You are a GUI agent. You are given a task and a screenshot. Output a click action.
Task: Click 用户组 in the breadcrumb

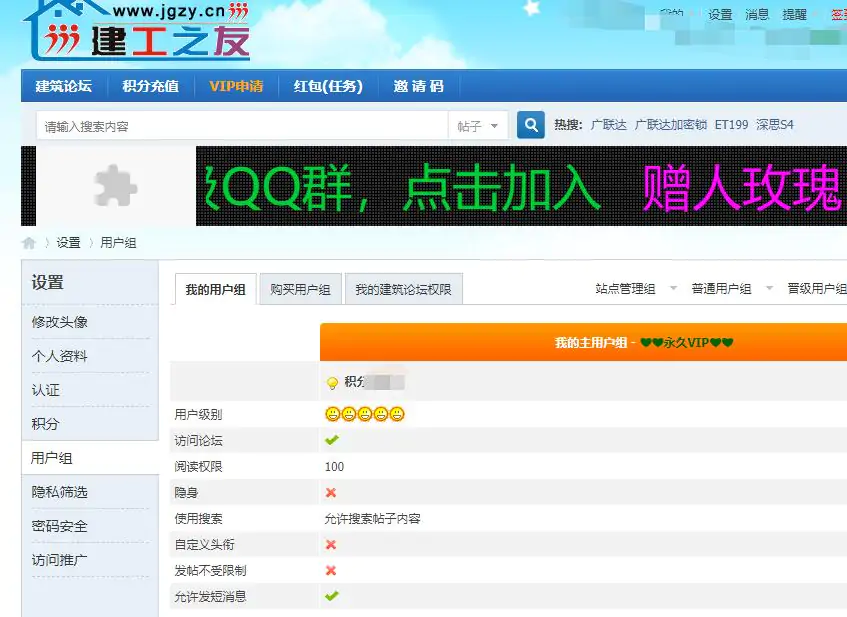point(118,243)
